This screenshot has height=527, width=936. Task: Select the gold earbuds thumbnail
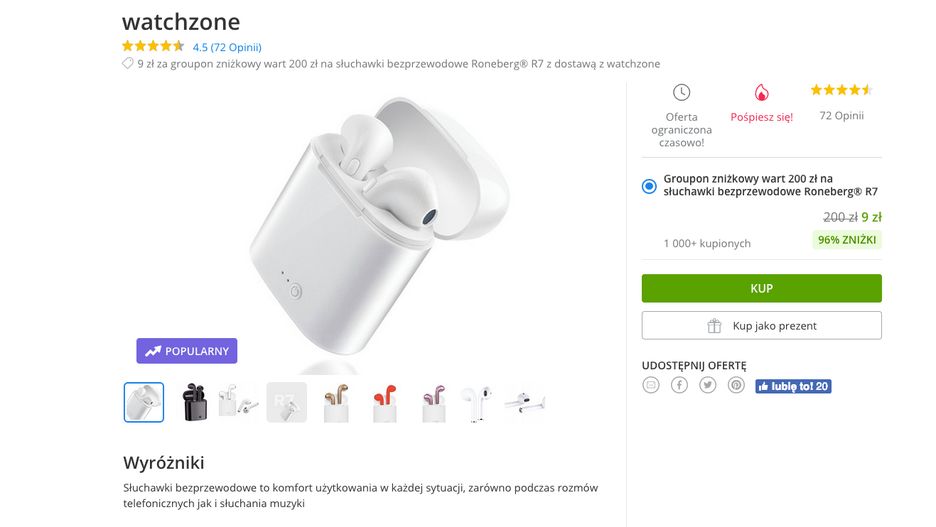point(335,402)
